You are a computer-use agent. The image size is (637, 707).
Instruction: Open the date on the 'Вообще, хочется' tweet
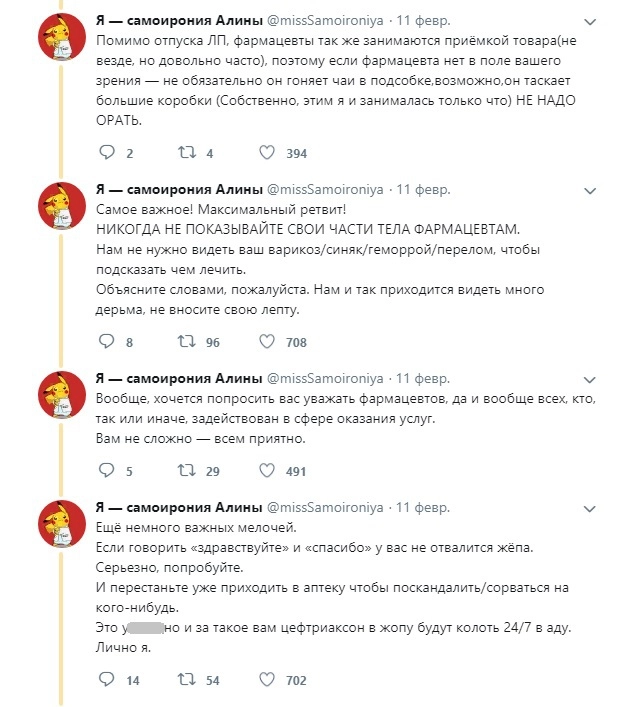(x=424, y=378)
